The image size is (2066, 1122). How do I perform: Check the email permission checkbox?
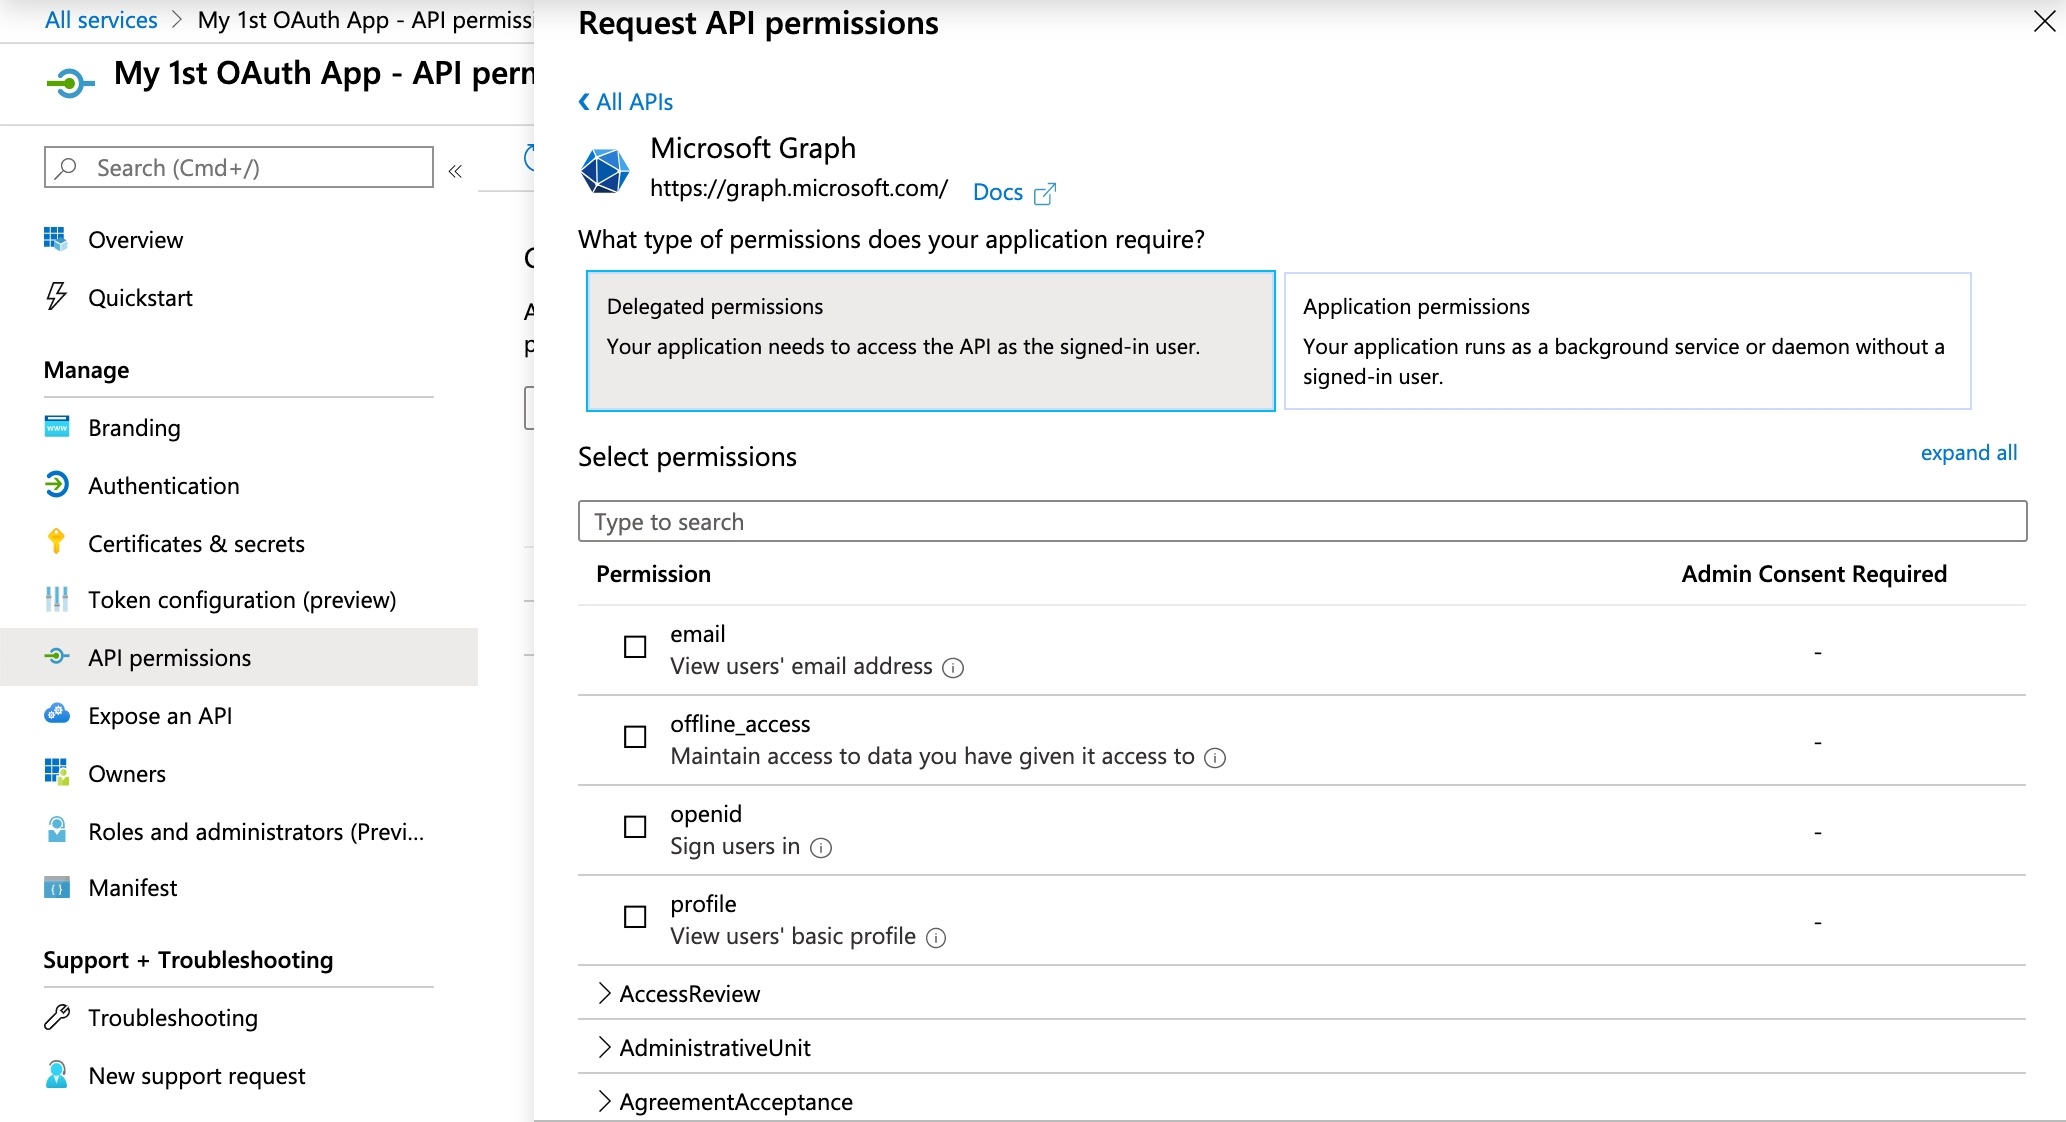(635, 647)
